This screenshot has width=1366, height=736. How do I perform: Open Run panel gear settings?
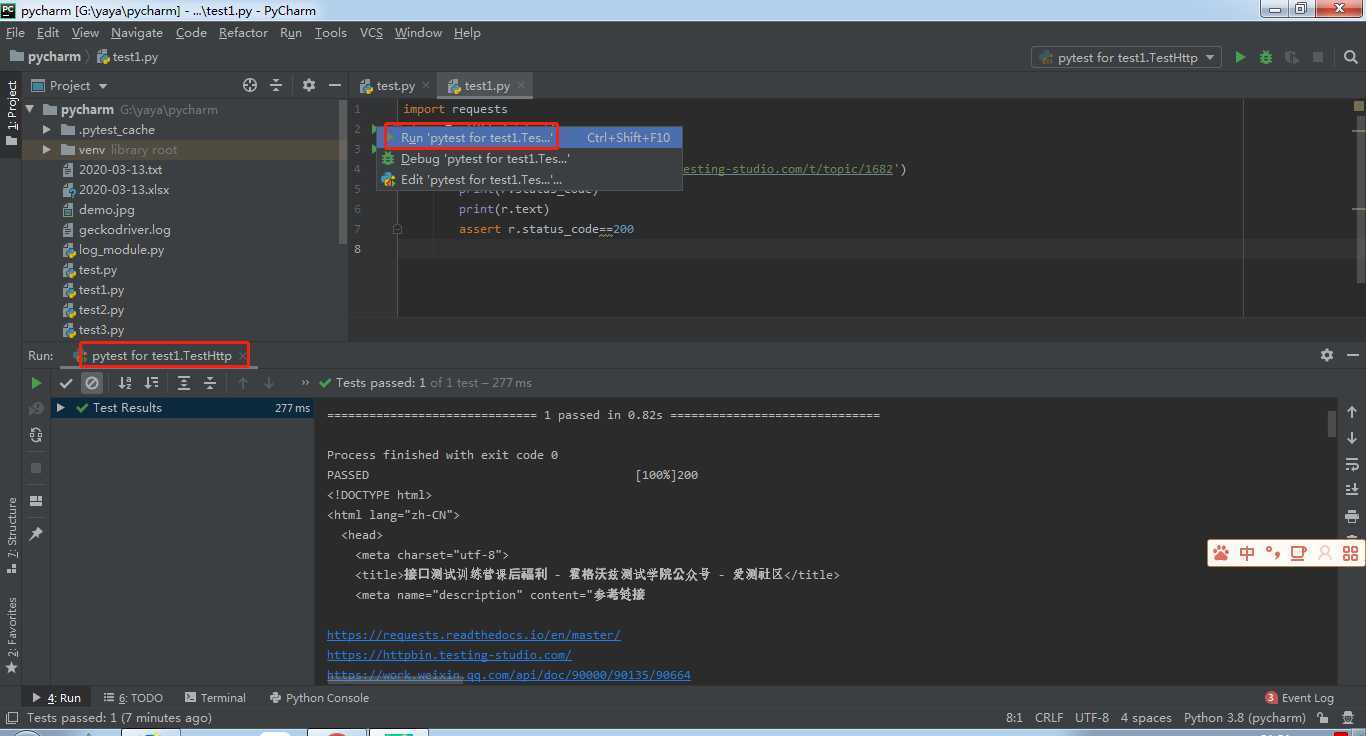1327,355
